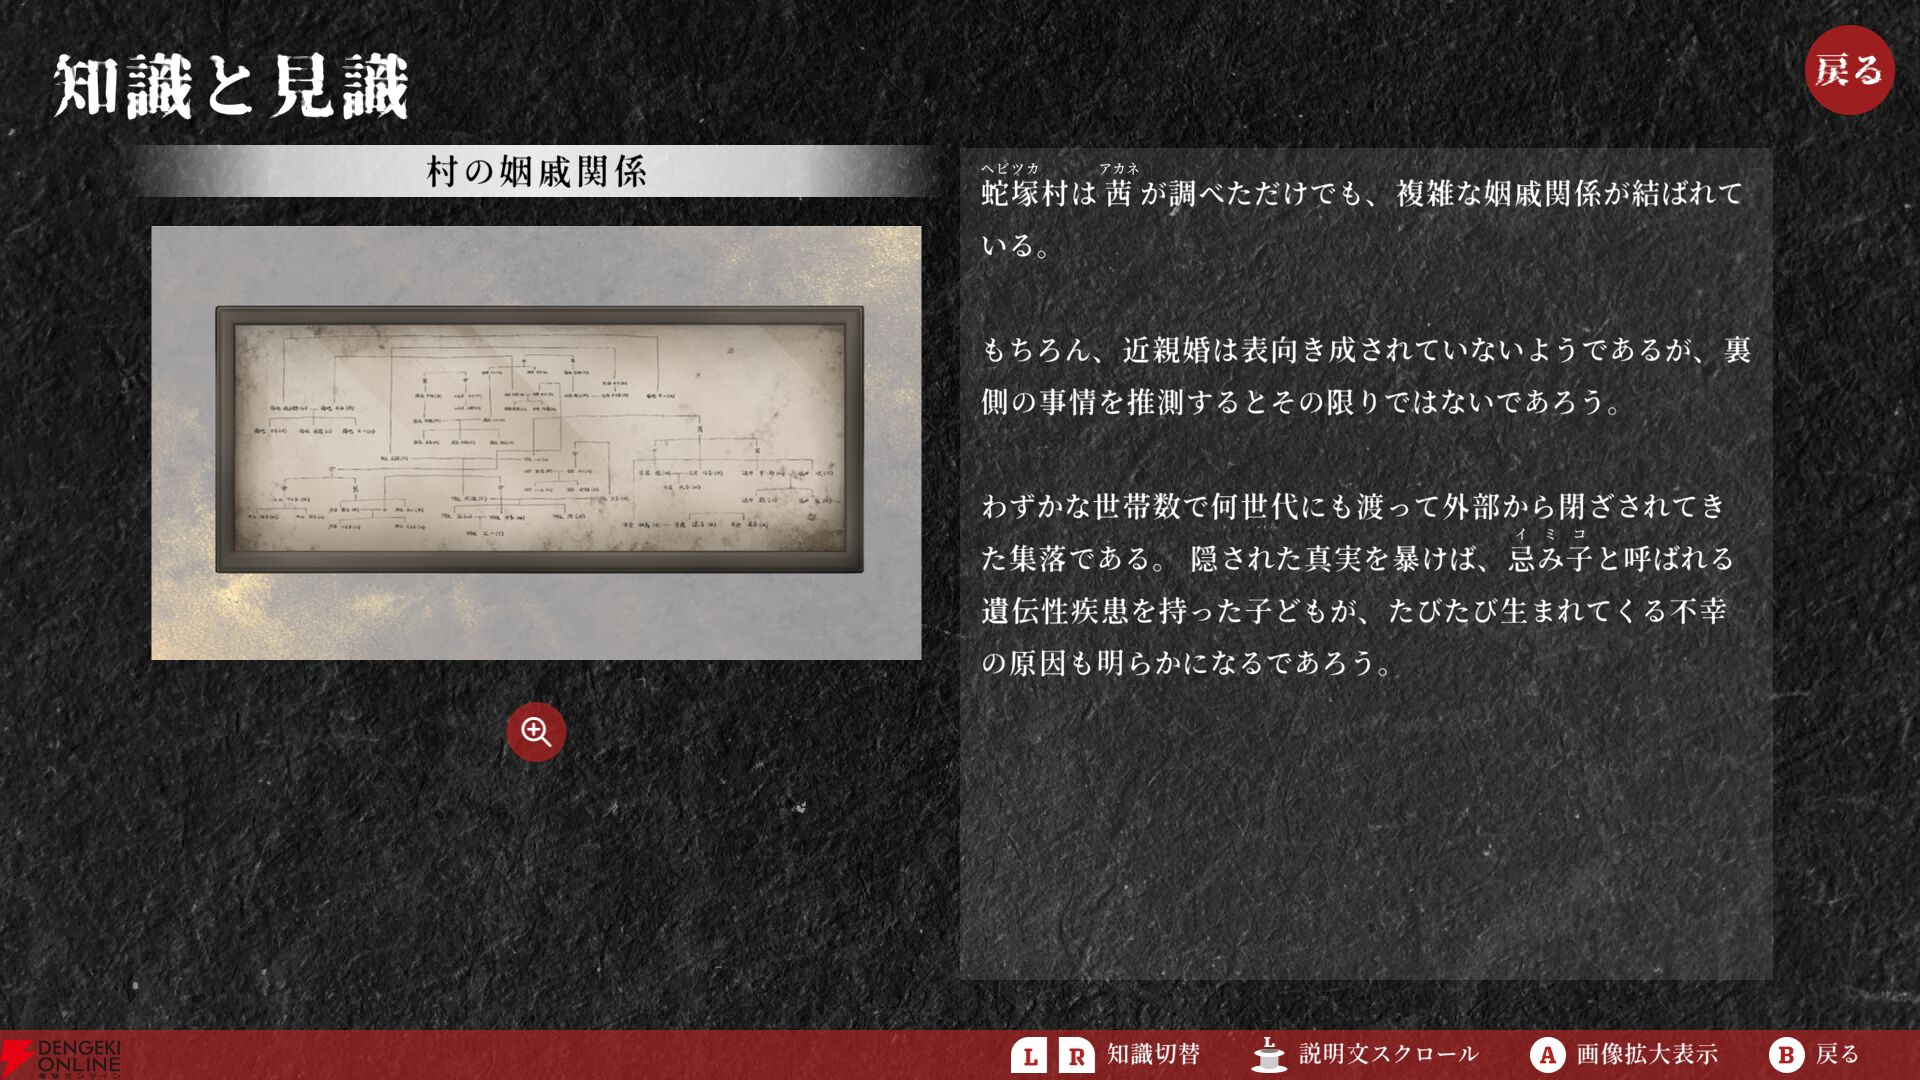This screenshot has width=1920, height=1080.
Task: Click the A button icon in footer
Action: [x=1547, y=1055]
